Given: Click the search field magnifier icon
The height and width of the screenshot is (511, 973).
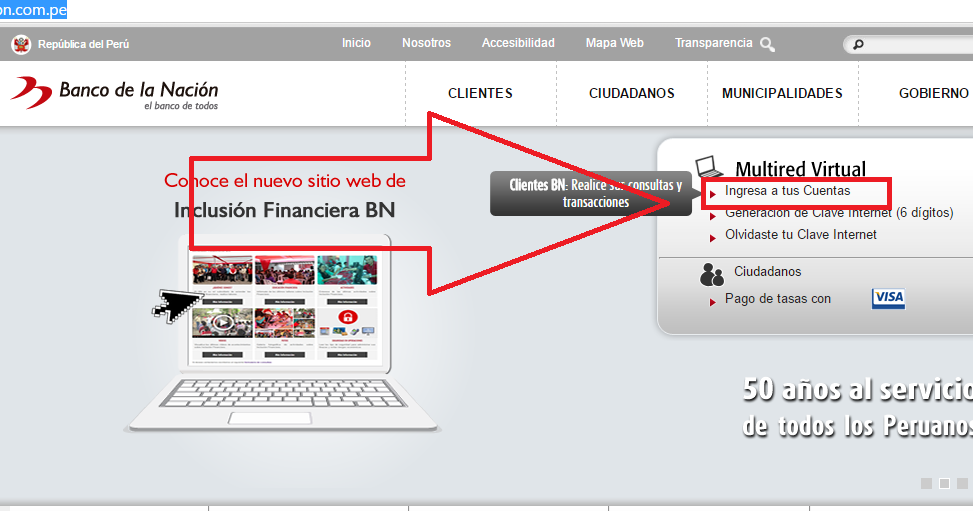Looking at the screenshot, I should click(858, 44).
